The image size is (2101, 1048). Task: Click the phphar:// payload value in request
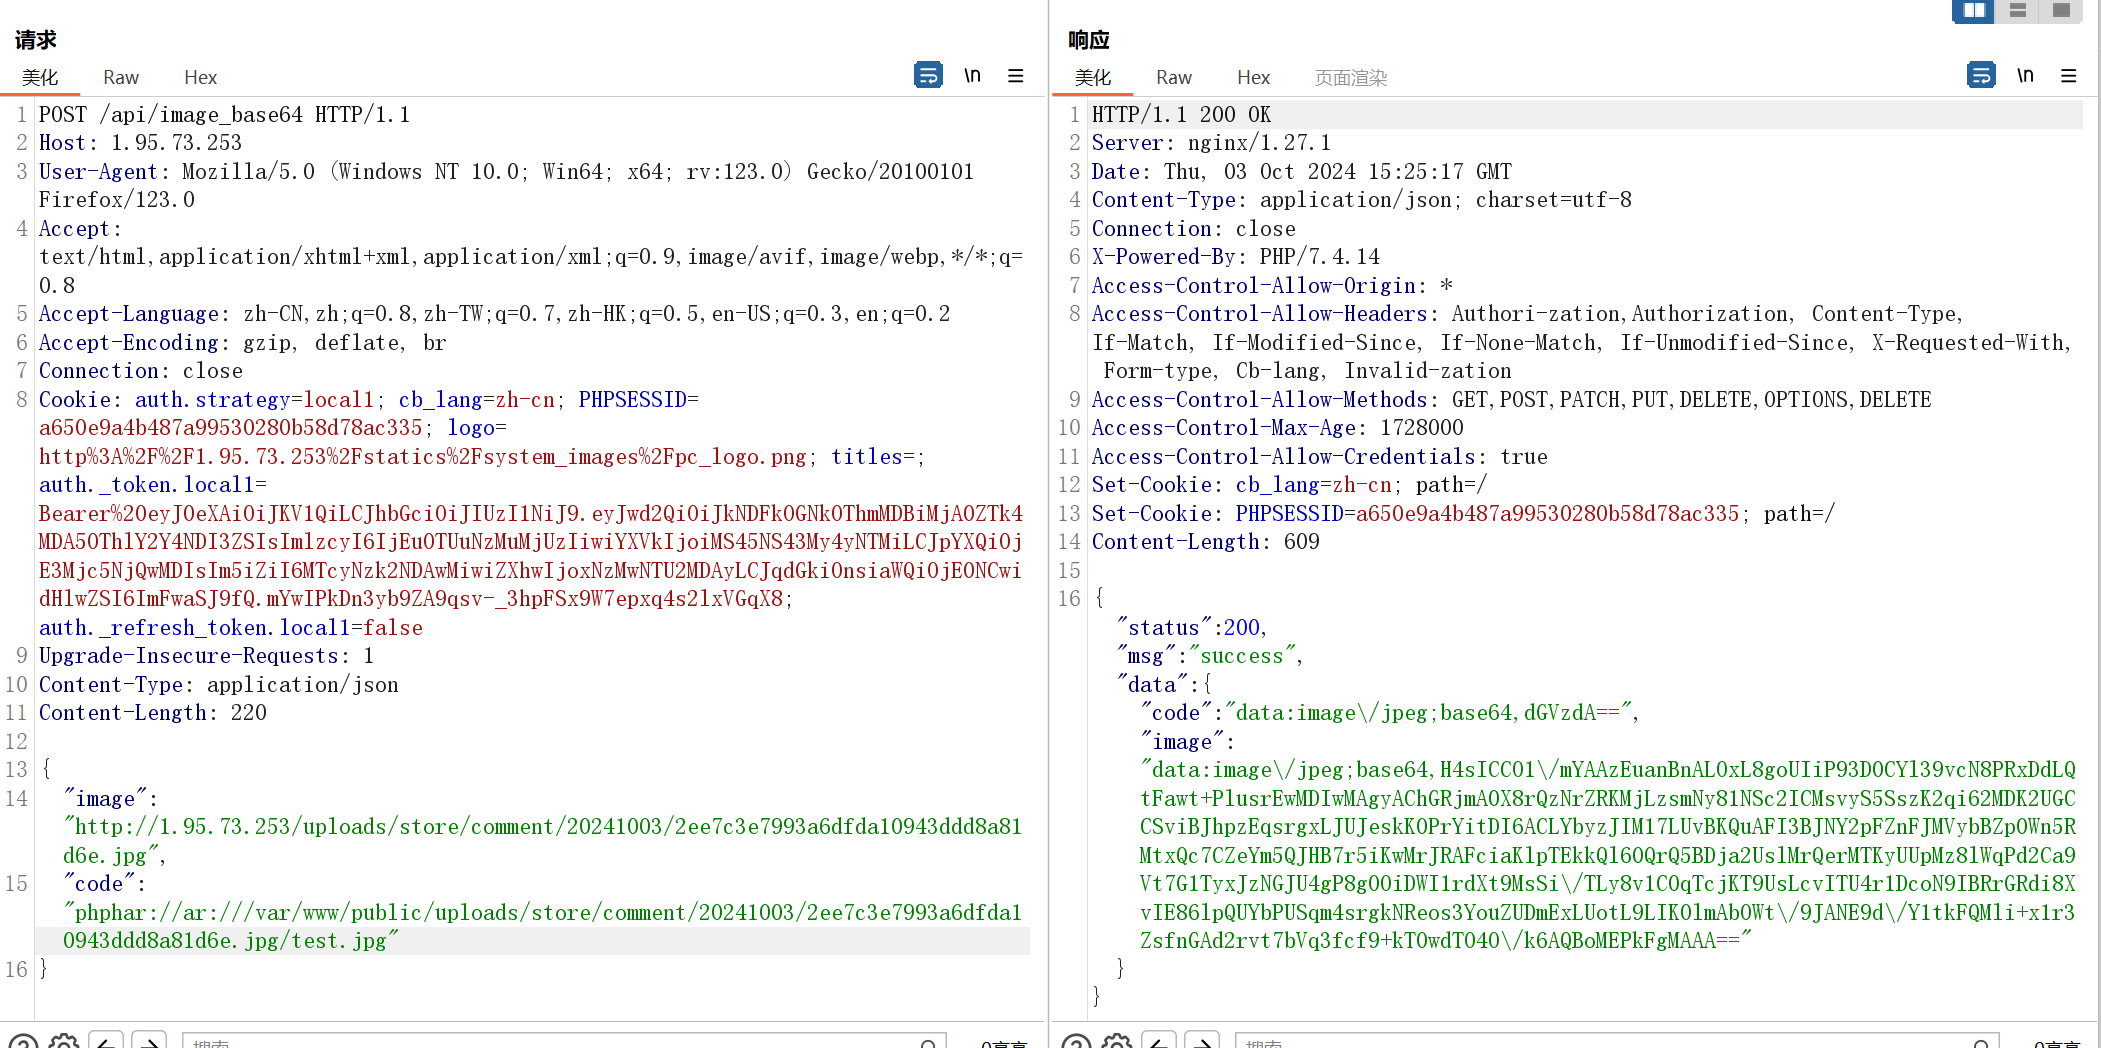(x=543, y=927)
